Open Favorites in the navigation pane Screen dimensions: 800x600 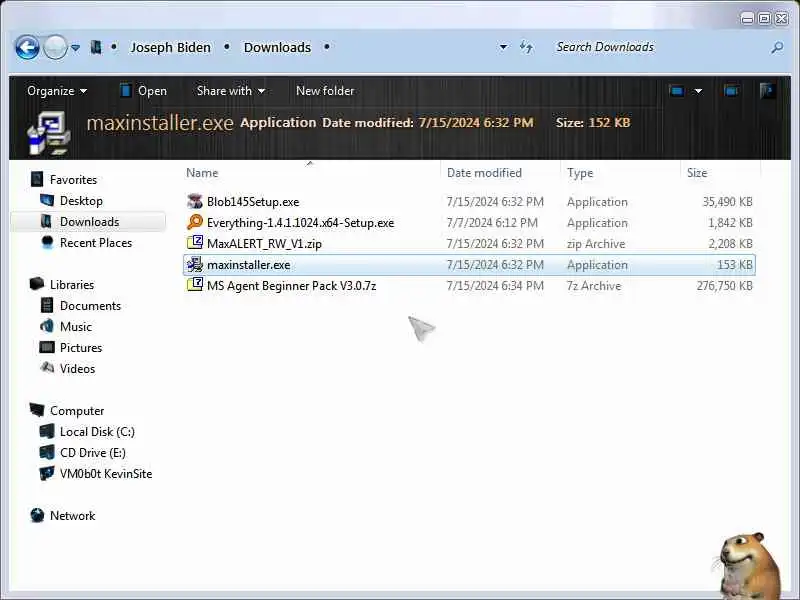pos(73,180)
